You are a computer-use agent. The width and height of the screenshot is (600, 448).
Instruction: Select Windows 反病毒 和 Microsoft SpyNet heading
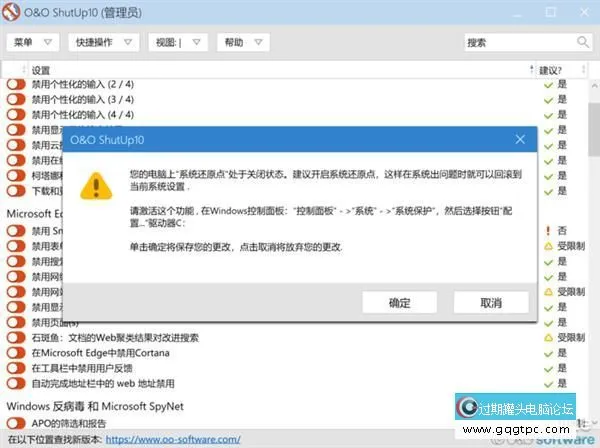(x=95, y=406)
